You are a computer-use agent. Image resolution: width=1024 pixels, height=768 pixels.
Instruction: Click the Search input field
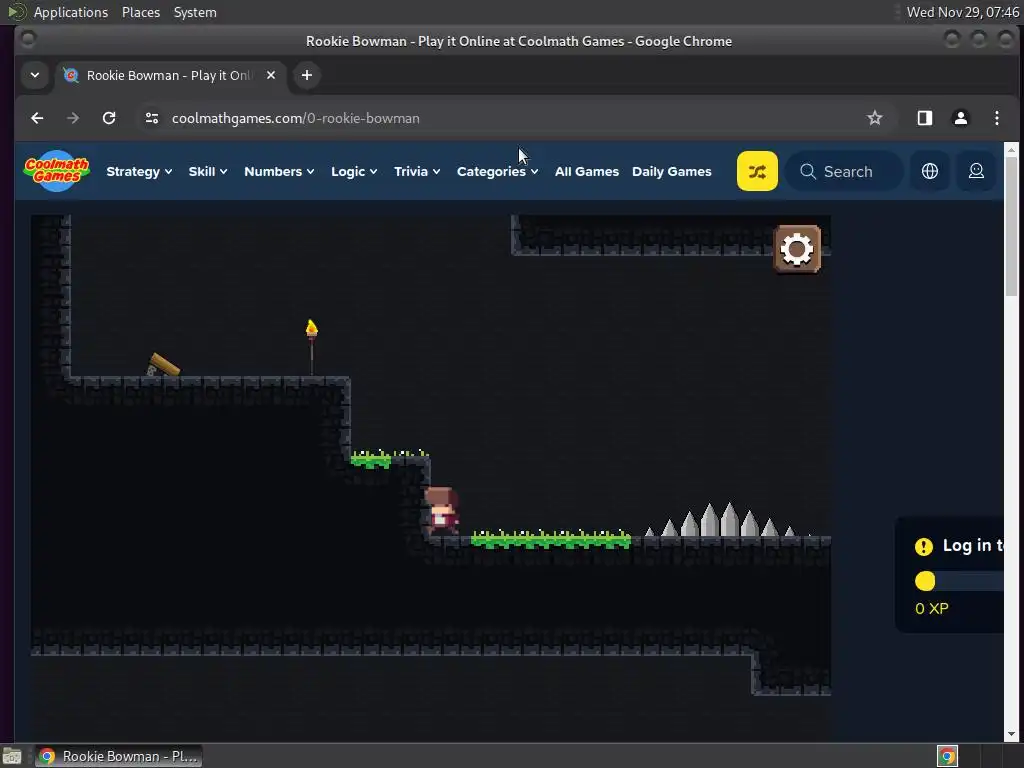click(845, 171)
